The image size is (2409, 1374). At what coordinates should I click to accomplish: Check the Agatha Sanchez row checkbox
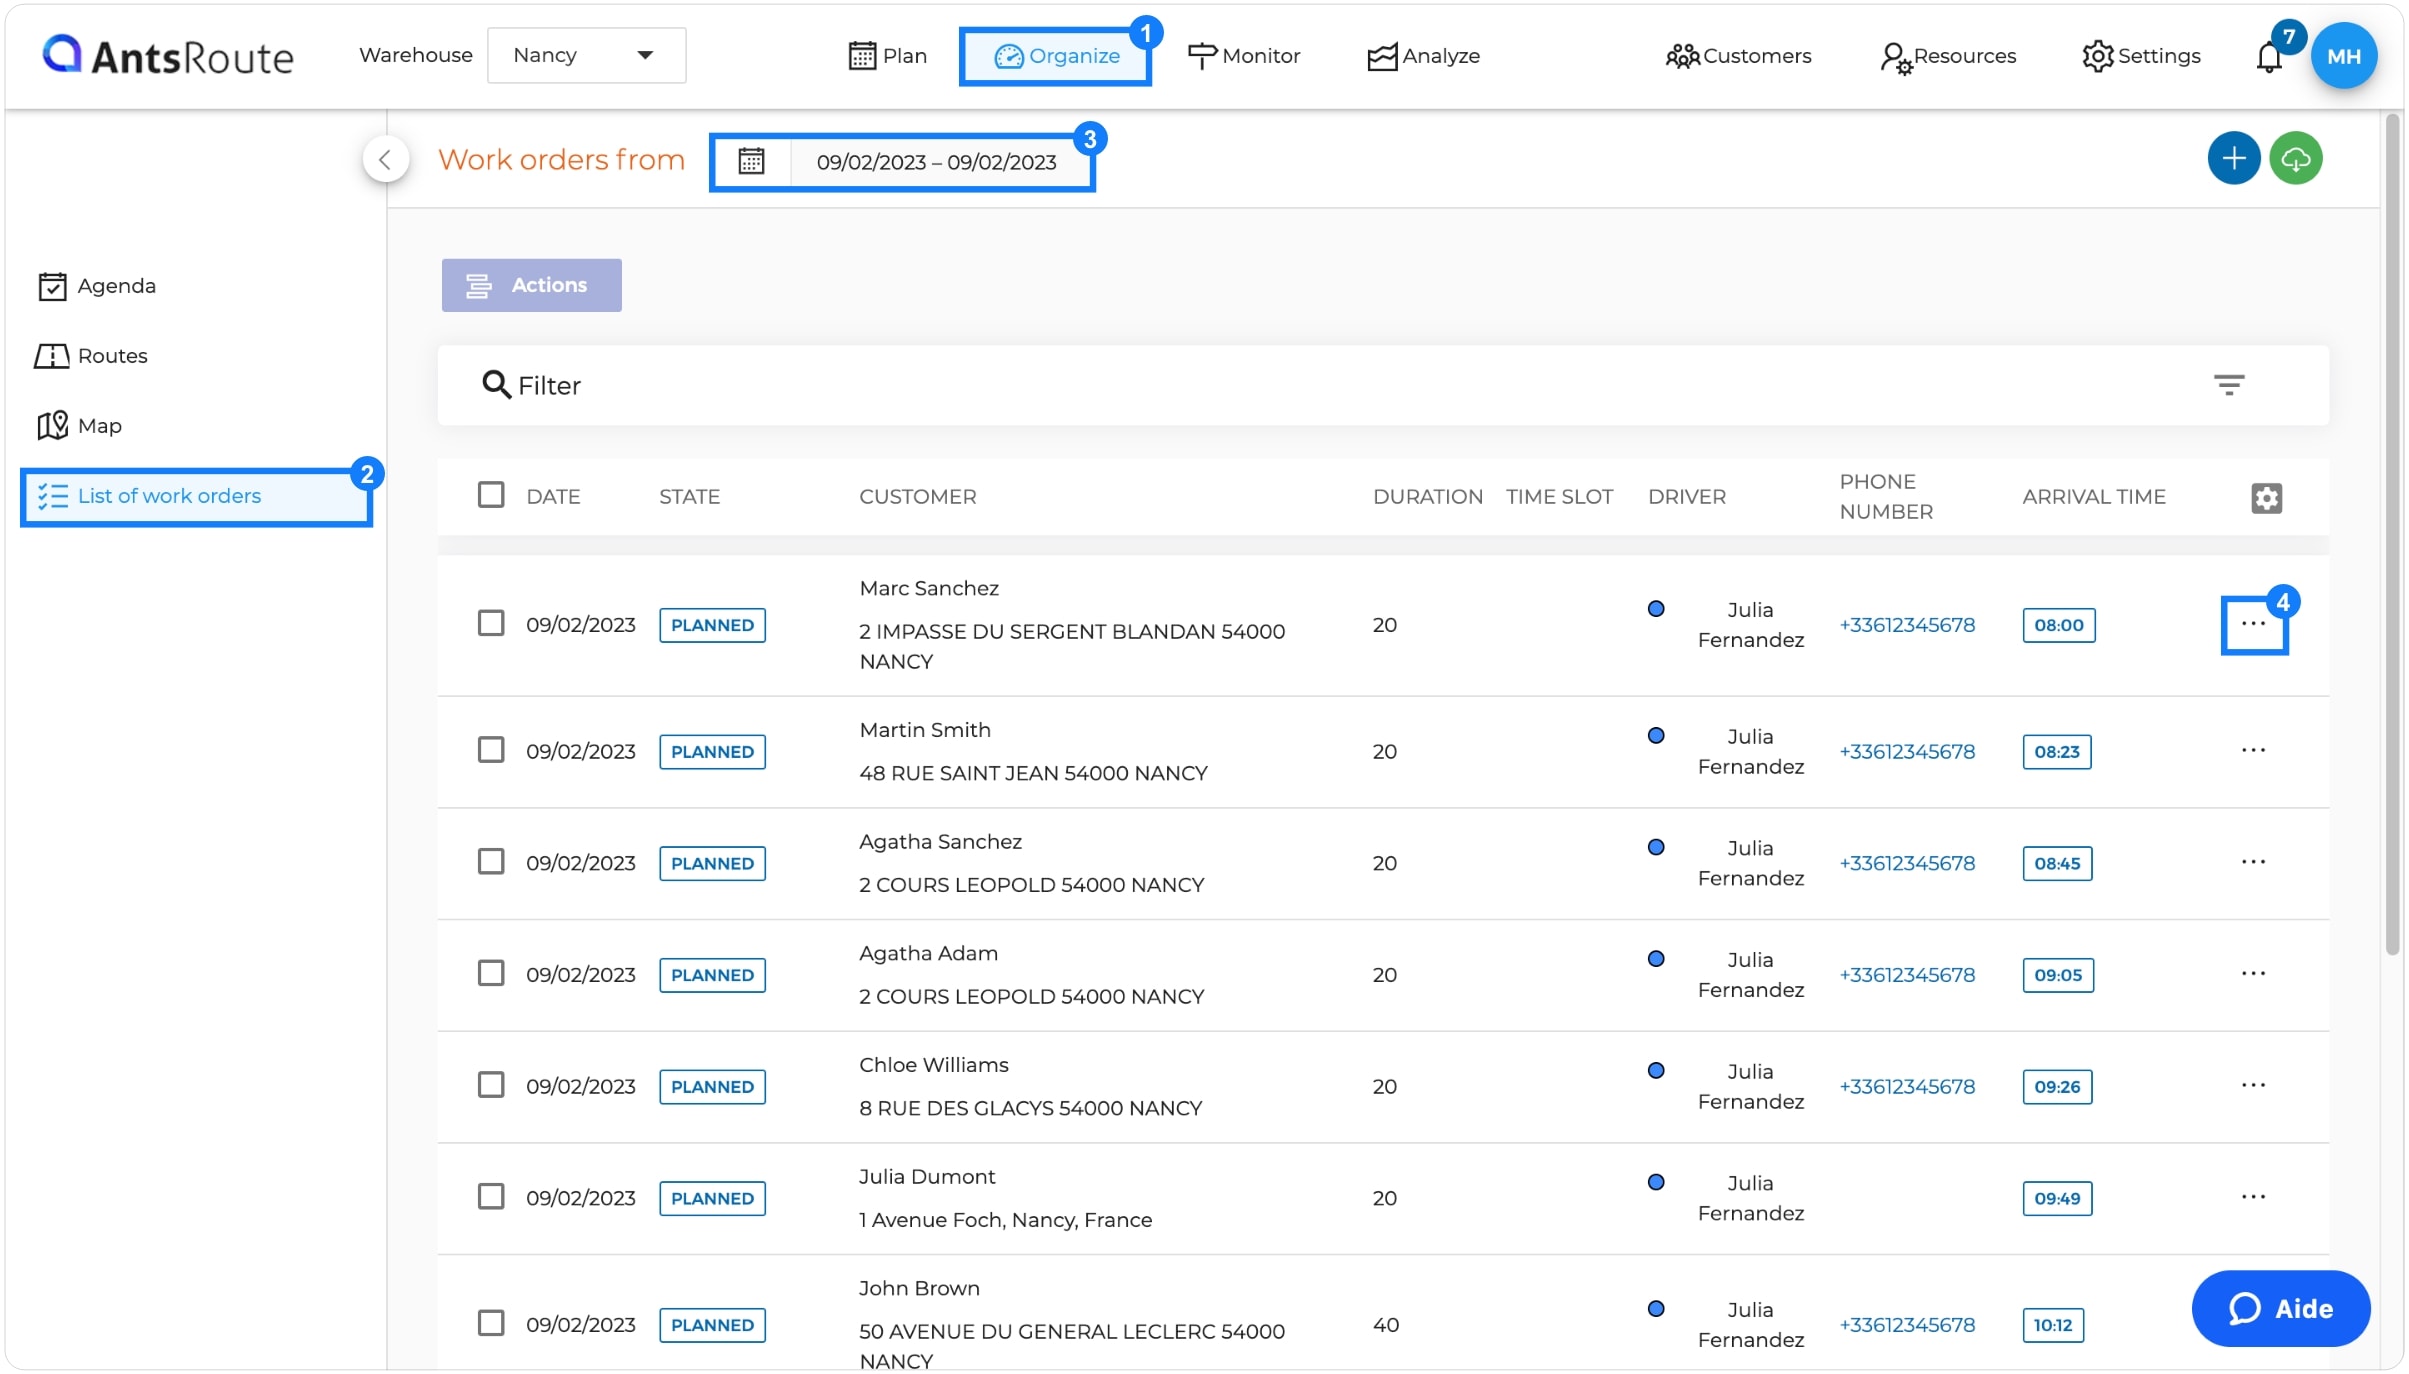coord(491,862)
